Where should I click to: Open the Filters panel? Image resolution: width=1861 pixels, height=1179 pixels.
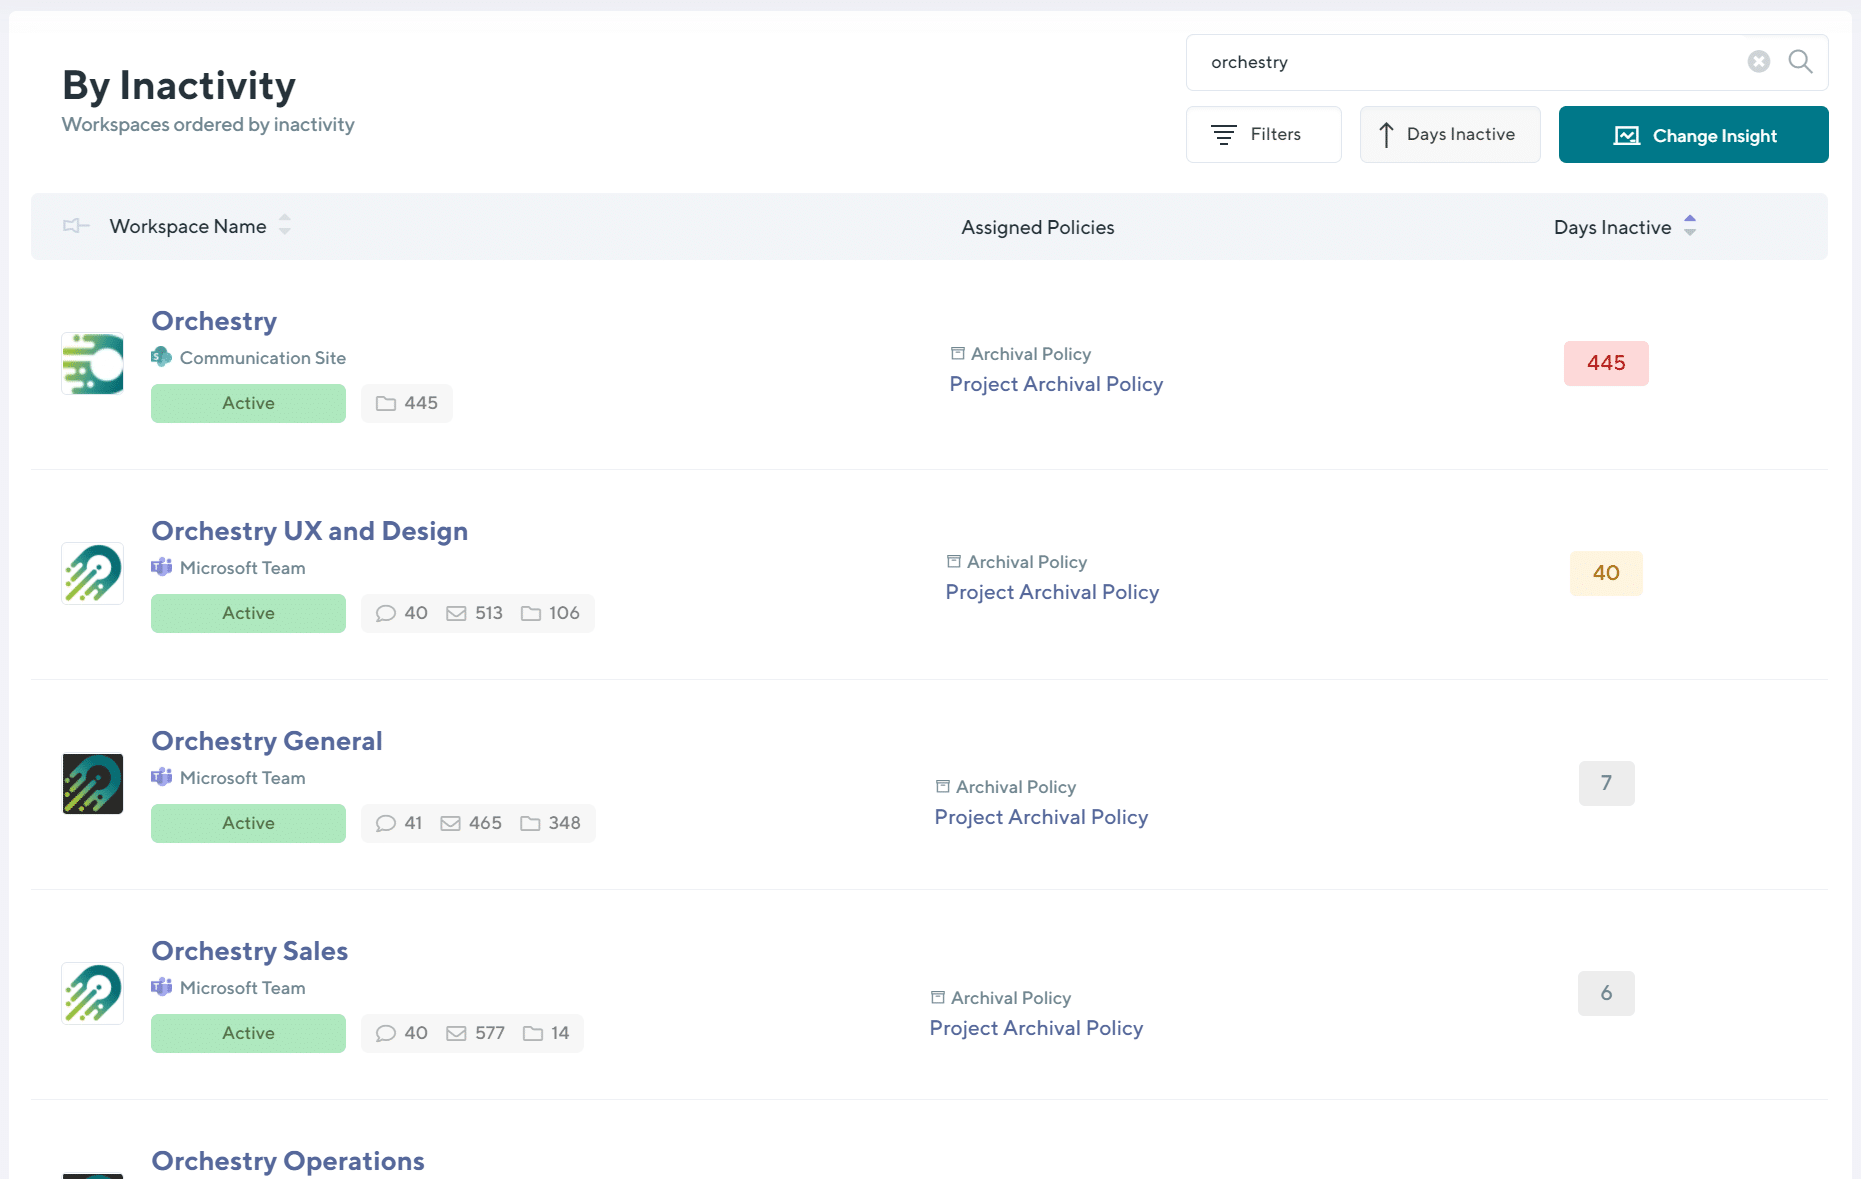click(x=1263, y=134)
